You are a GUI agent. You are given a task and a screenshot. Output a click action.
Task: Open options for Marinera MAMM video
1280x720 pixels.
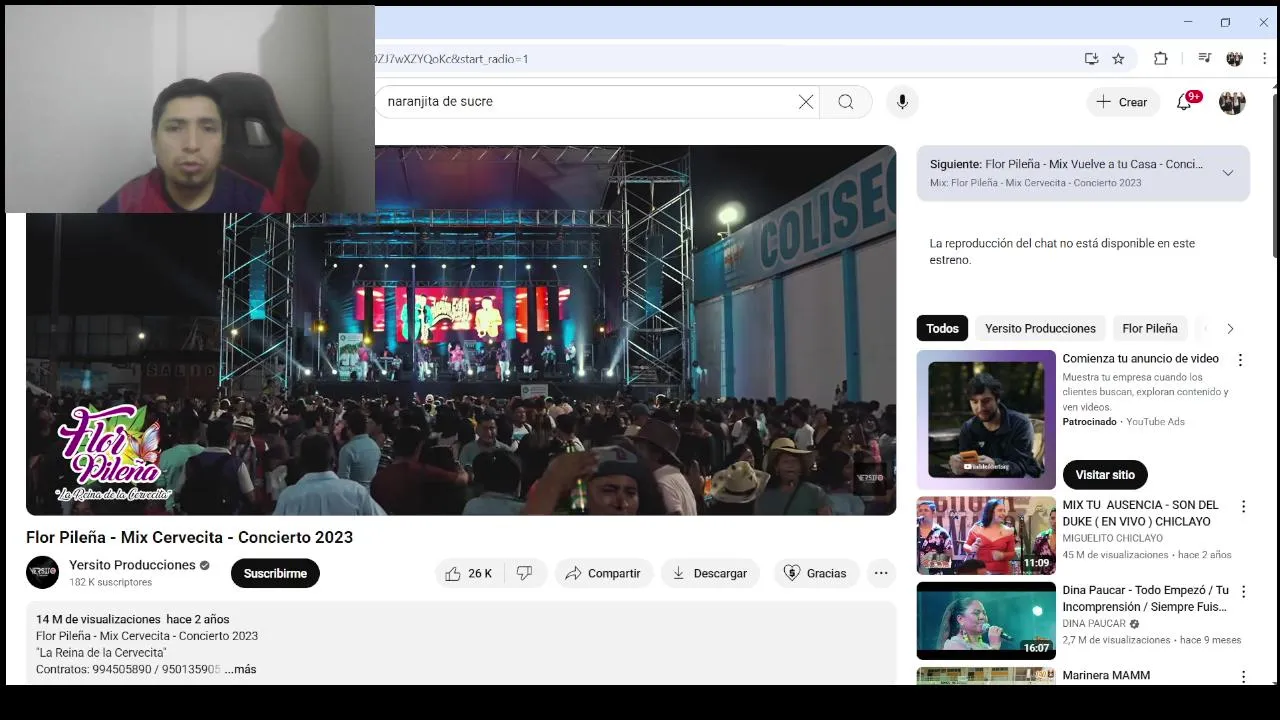(1243, 677)
